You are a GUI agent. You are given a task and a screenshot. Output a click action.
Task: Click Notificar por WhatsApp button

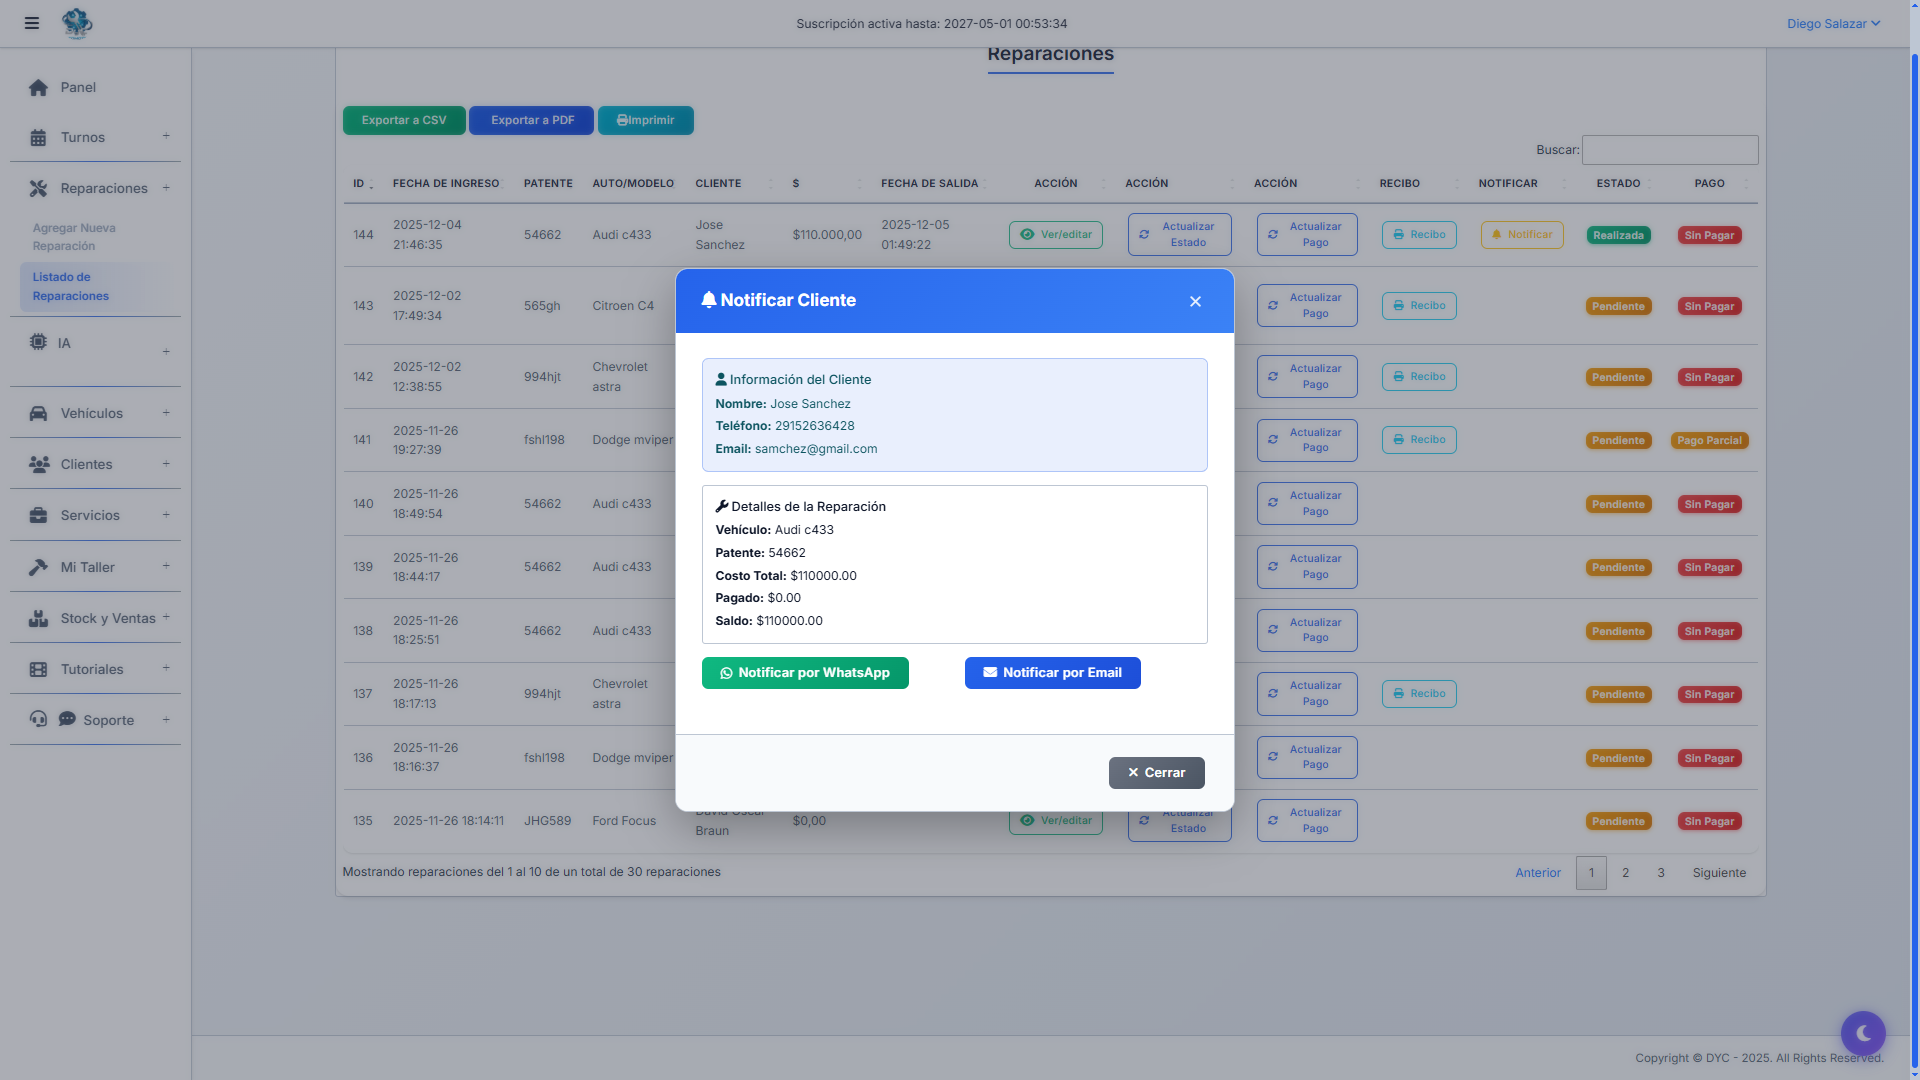(805, 673)
